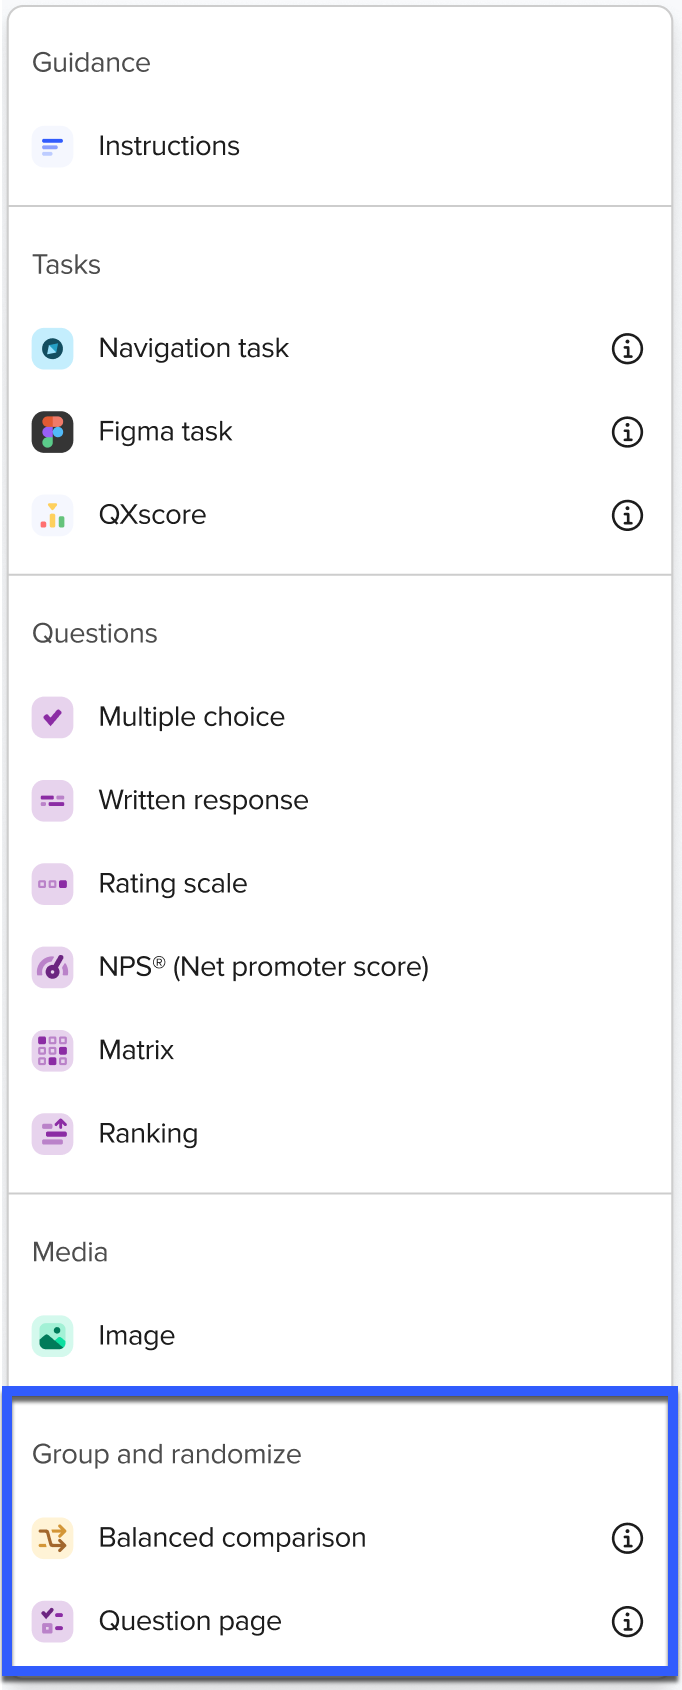Show info for Navigation task
The width and height of the screenshot is (682, 1690).
tap(627, 349)
